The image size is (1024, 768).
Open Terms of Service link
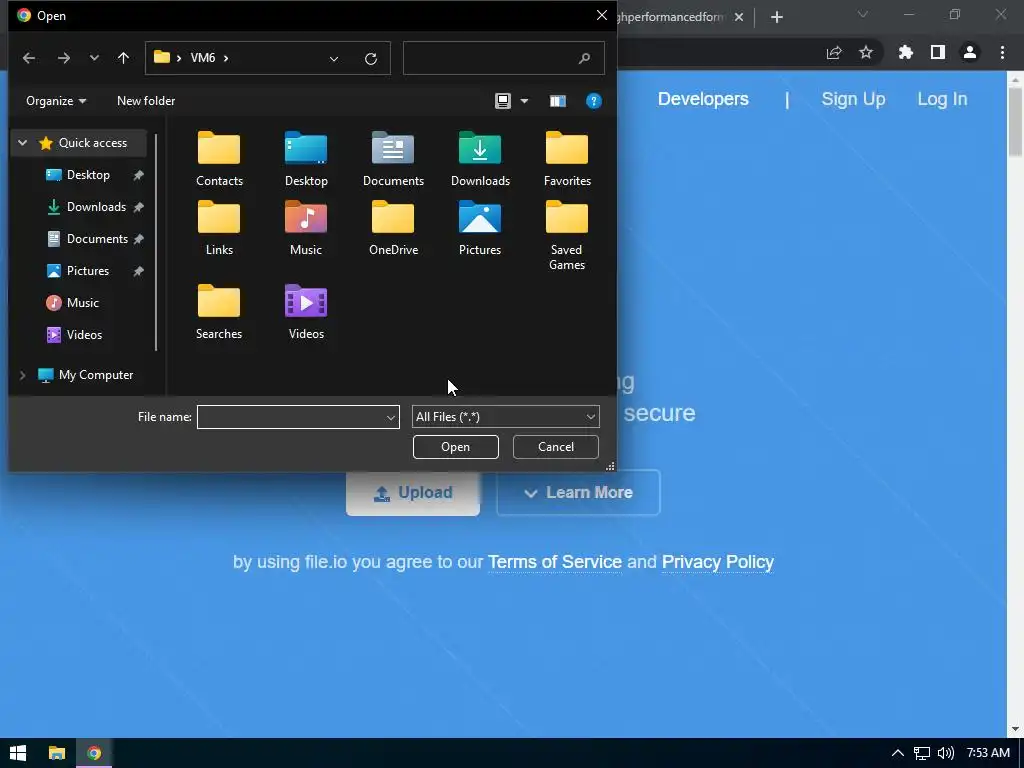(554, 562)
